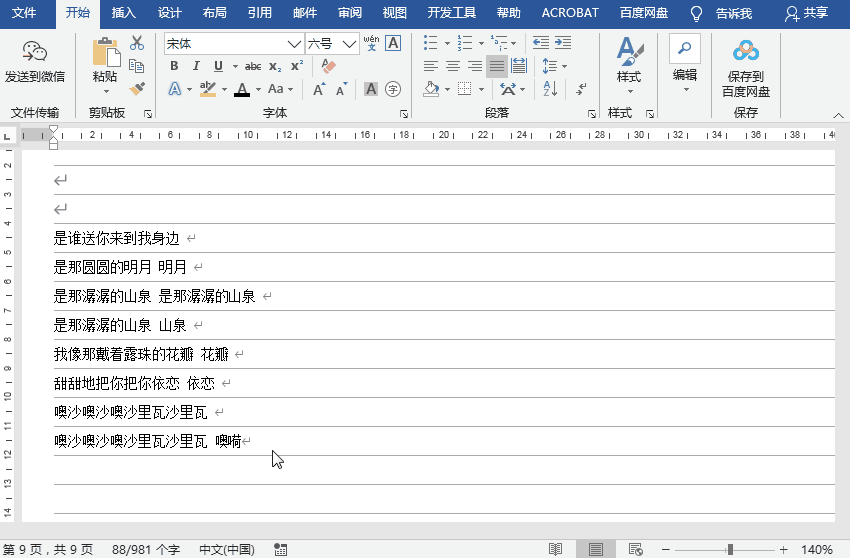
Task: Increase paragraph indent
Action: (563, 43)
